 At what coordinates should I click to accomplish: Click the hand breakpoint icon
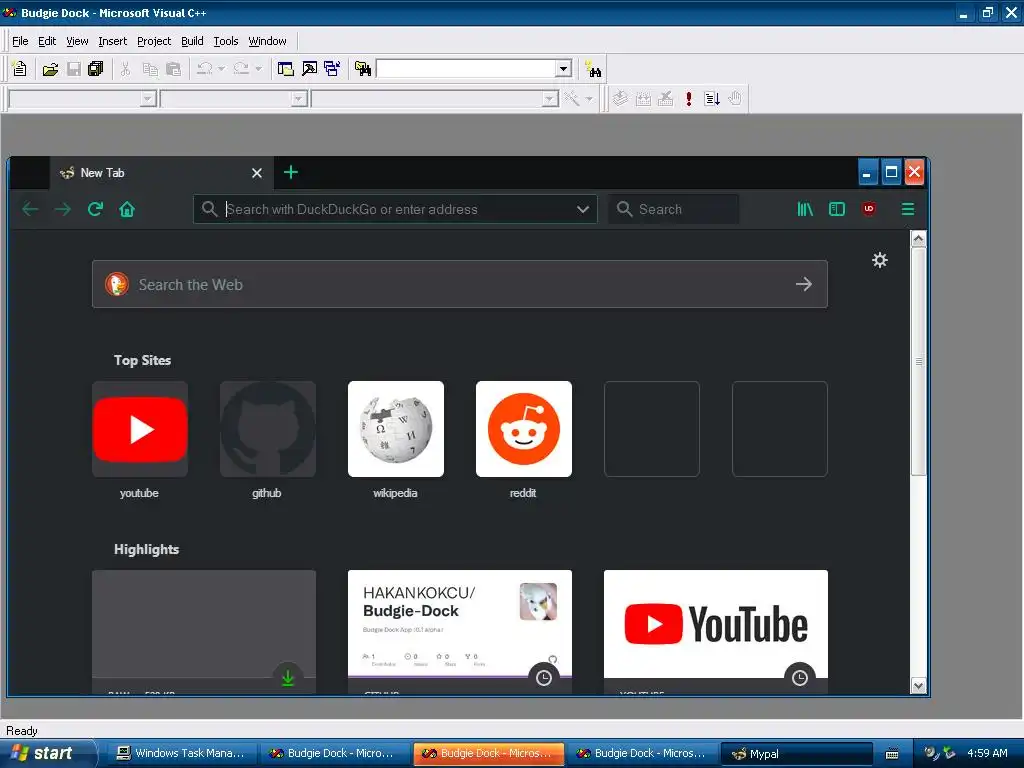(x=735, y=99)
